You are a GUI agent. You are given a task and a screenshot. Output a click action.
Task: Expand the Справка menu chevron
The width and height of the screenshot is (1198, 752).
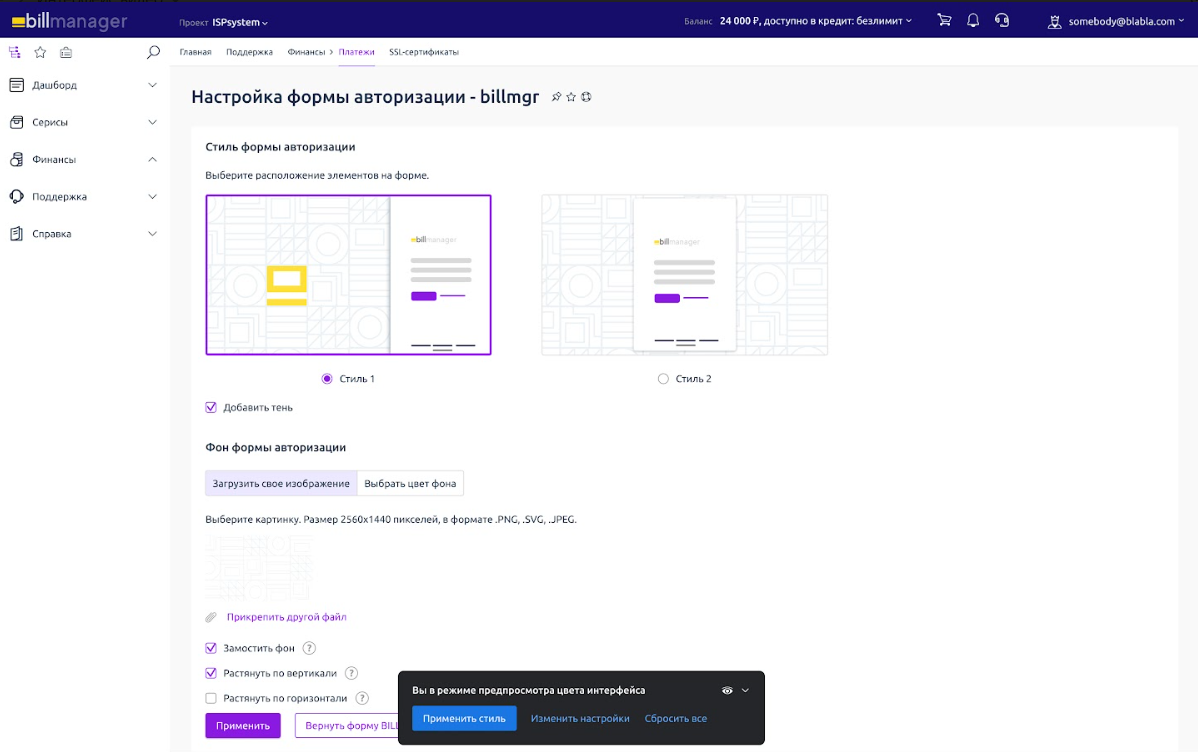coord(152,234)
